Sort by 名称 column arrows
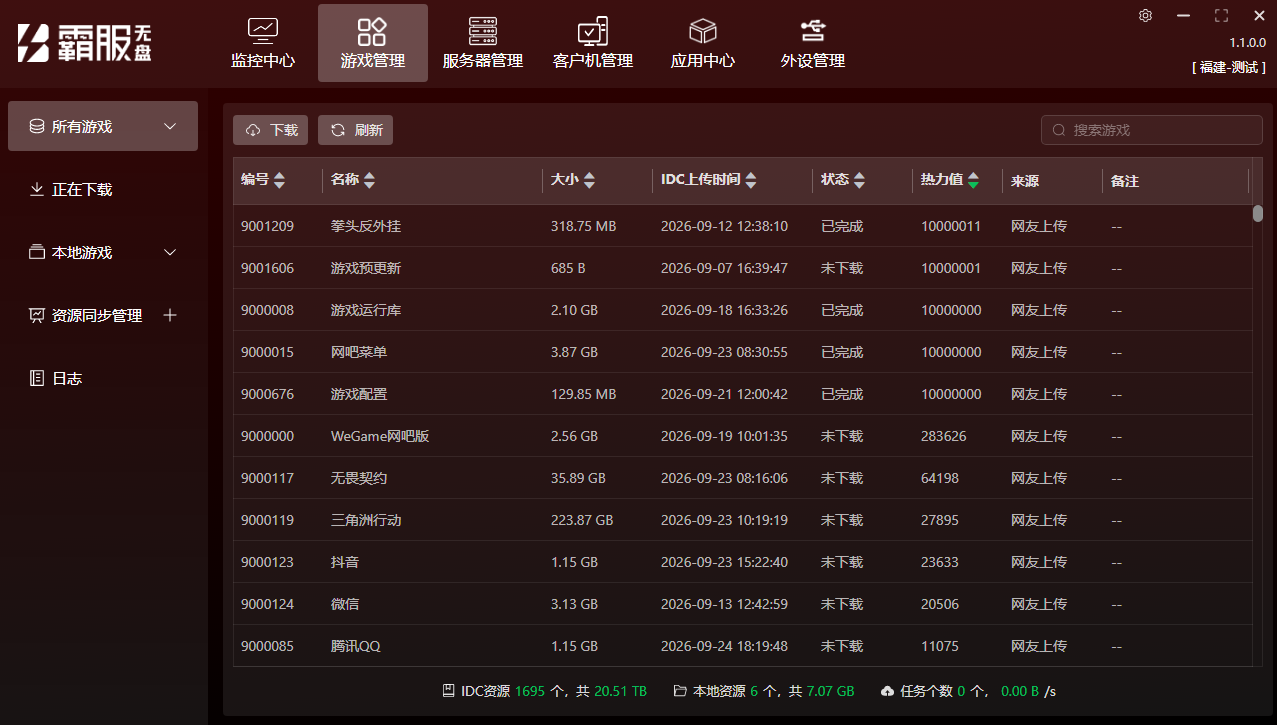 (369, 180)
